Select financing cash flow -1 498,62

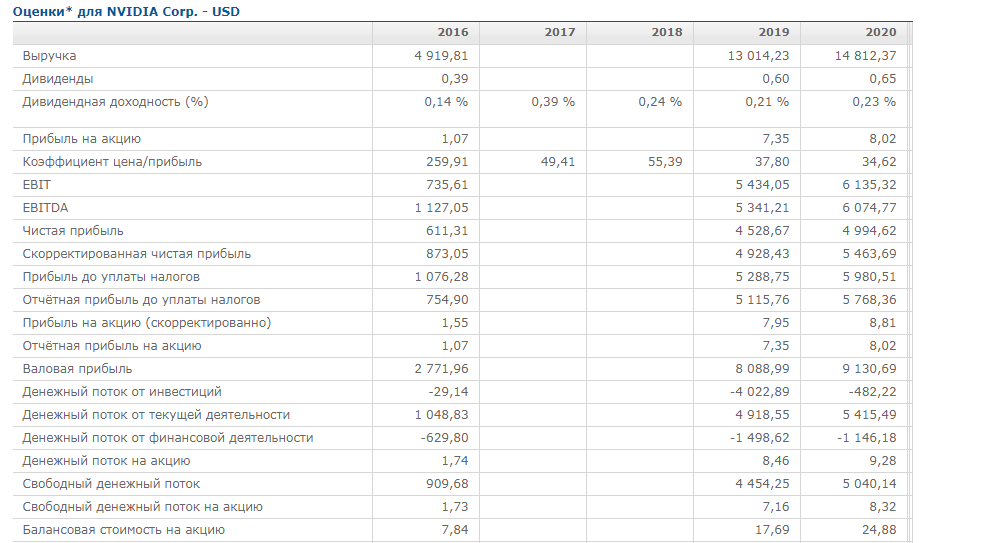[760, 437]
